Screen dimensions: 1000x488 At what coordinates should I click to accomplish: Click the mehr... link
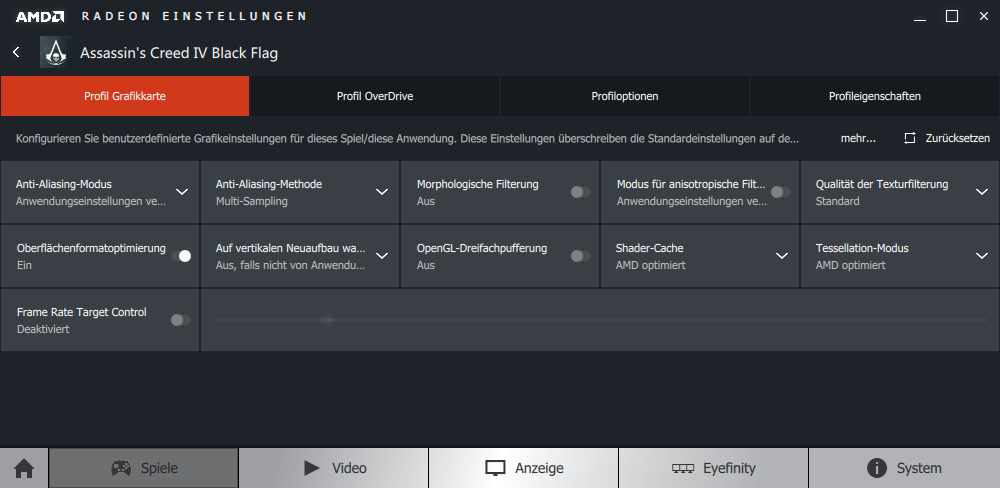(858, 138)
